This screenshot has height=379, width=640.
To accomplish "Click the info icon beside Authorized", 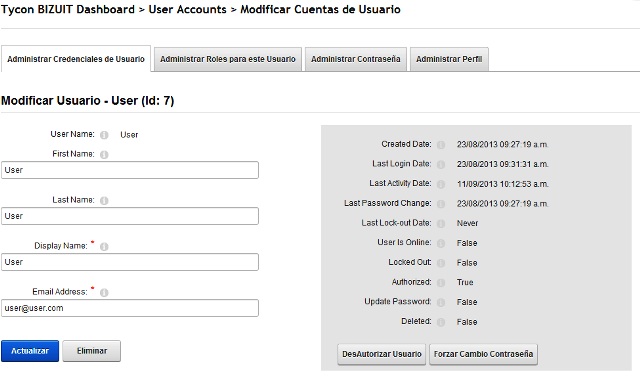I will (x=441, y=283).
